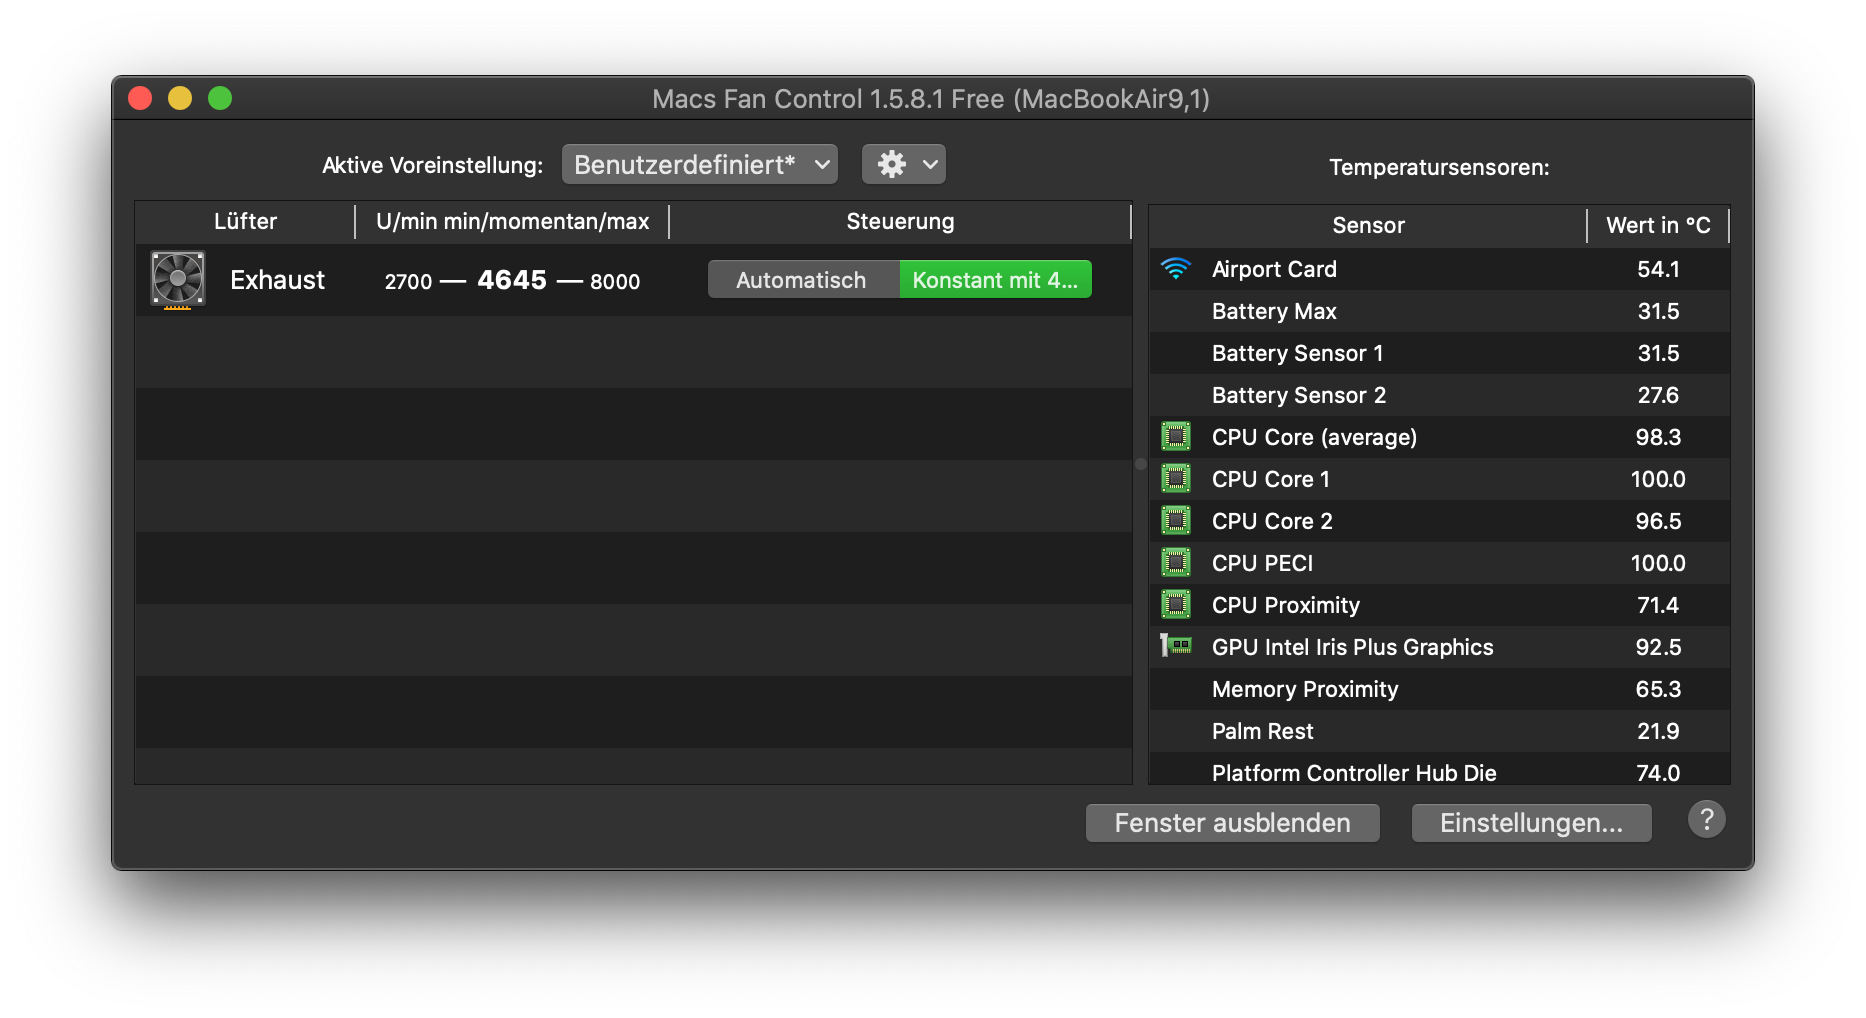This screenshot has height=1018, width=1866.
Task: Switch Exhaust fan to Automatisch control
Action: [802, 280]
